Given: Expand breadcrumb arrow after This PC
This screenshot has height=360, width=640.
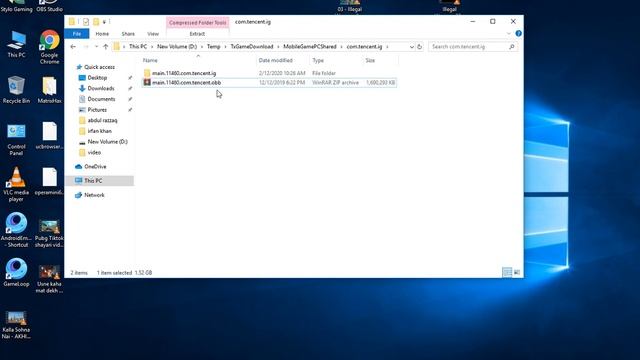Looking at the screenshot, I should click(x=152, y=47).
